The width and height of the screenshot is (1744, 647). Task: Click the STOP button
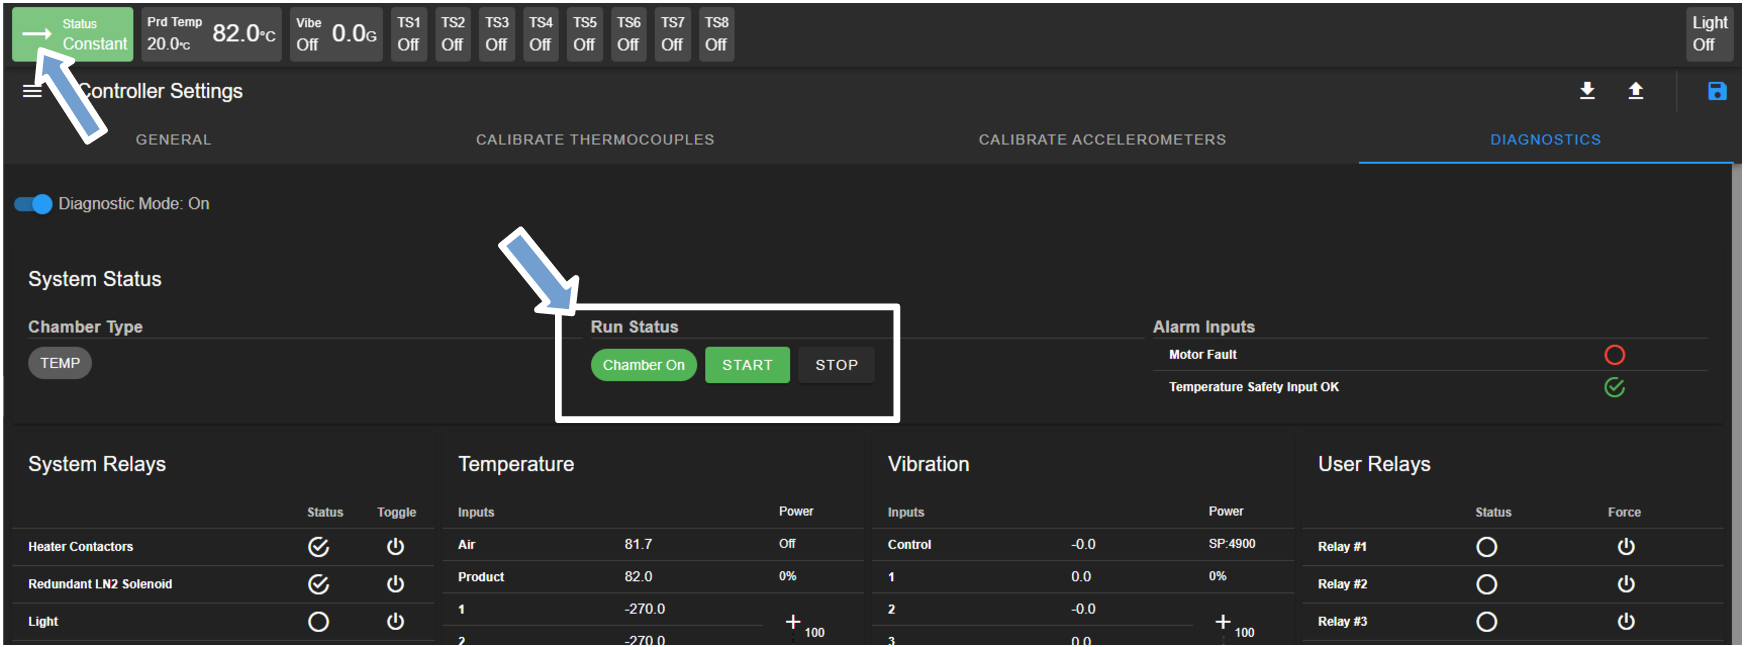[836, 365]
